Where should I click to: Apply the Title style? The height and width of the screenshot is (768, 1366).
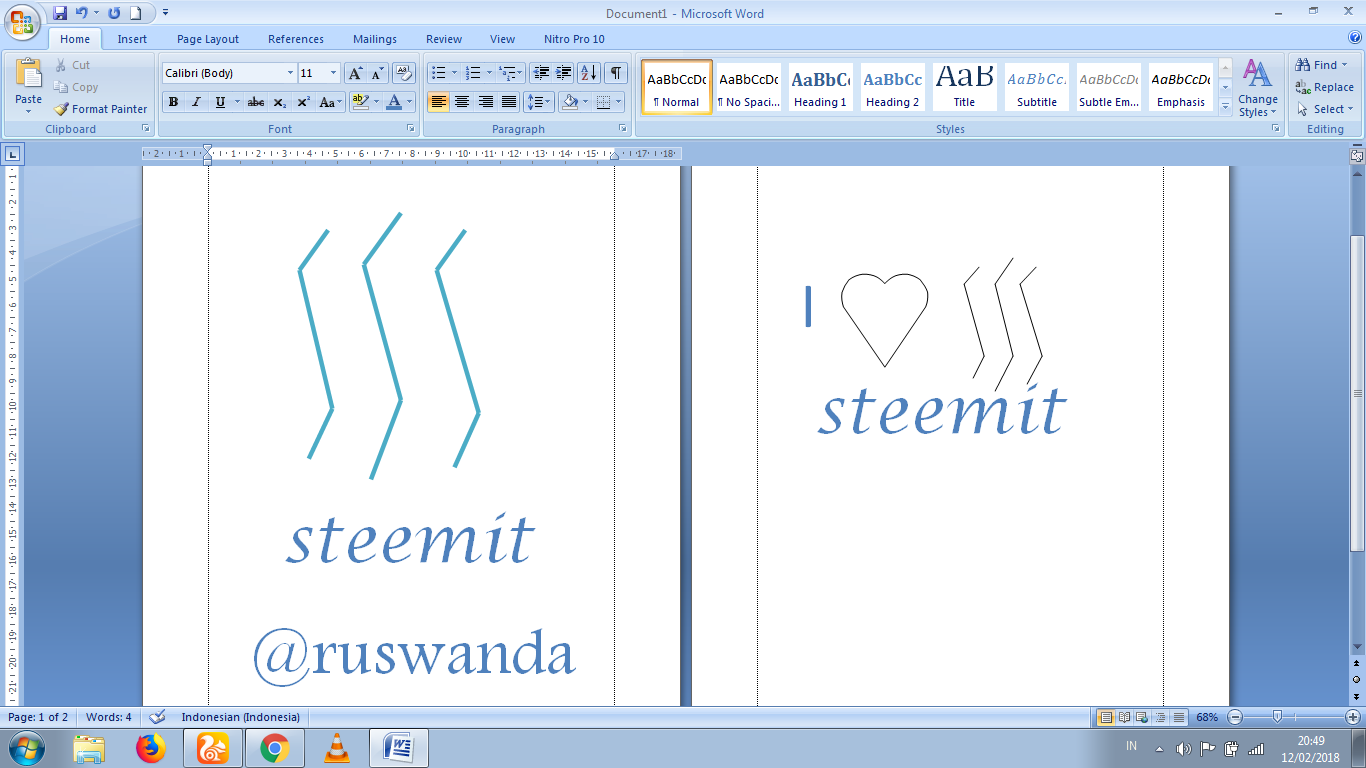point(964,87)
